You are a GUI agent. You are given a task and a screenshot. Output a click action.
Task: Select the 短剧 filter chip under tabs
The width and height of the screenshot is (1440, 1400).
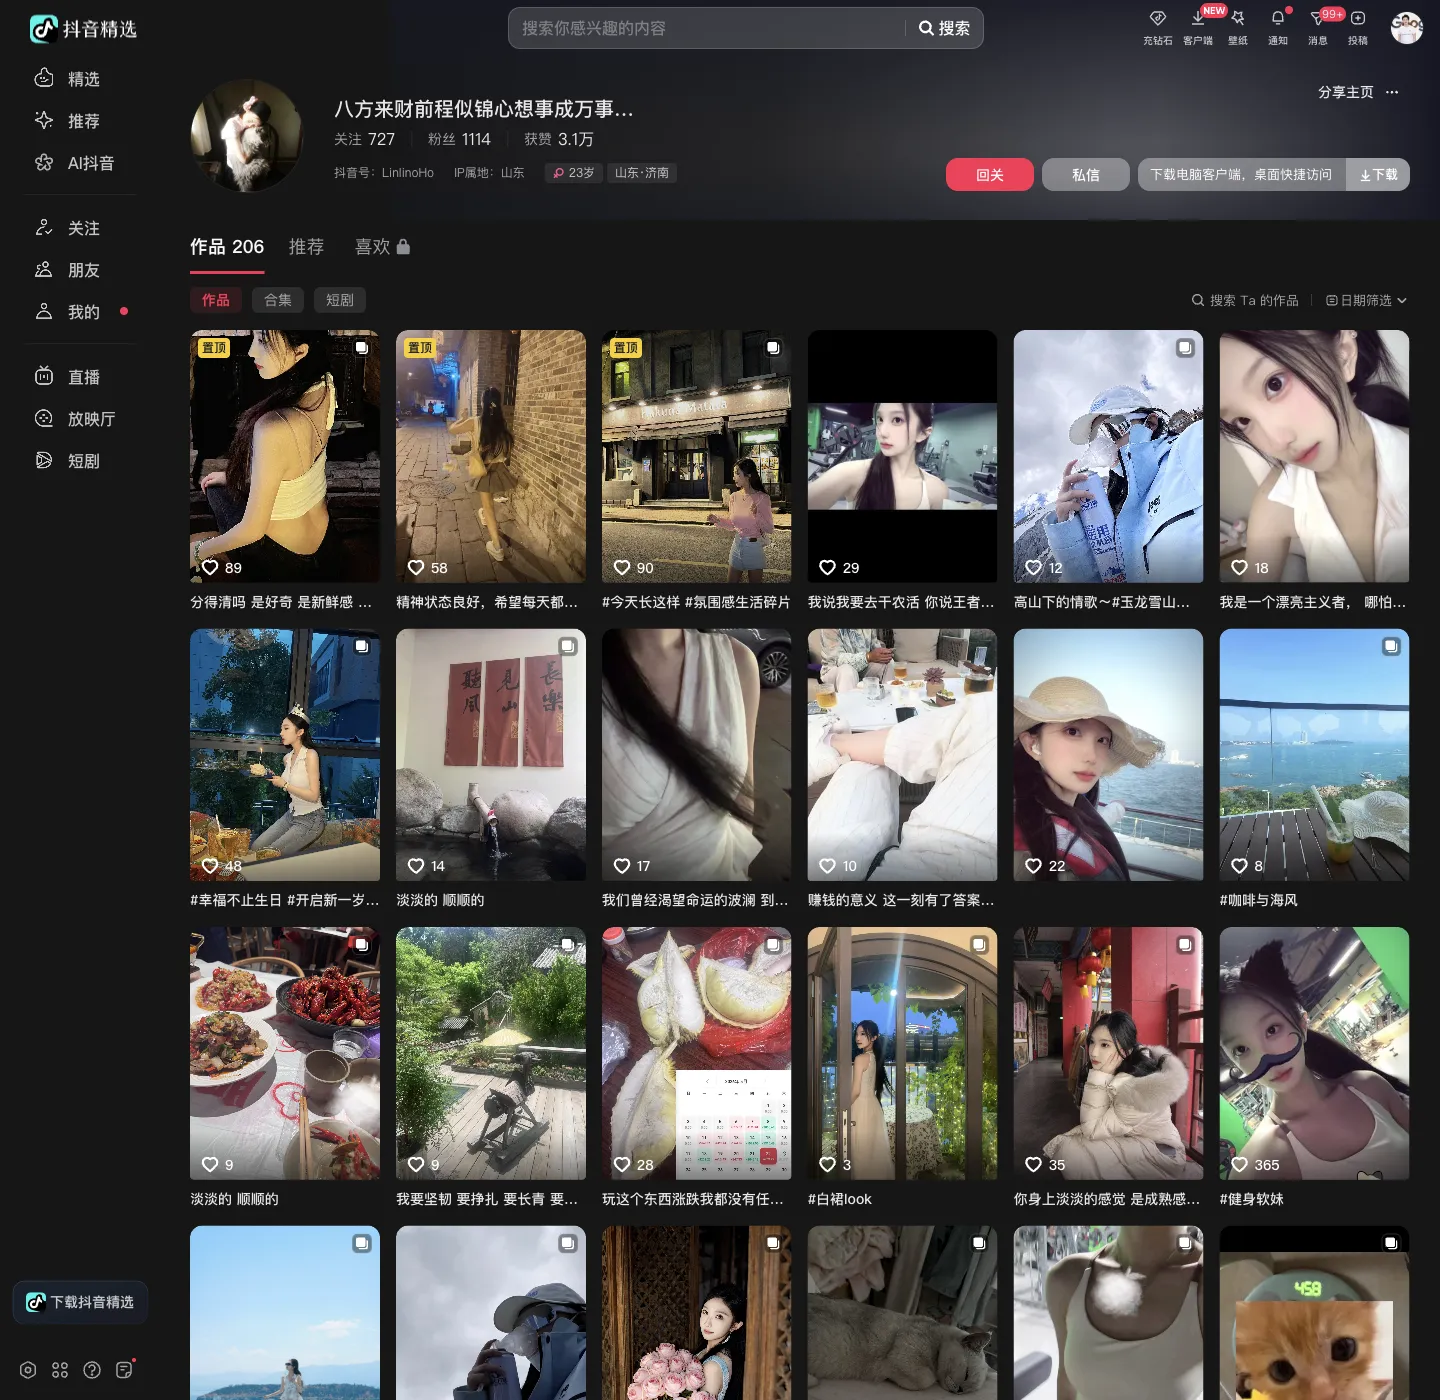click(x=339, y=300)
